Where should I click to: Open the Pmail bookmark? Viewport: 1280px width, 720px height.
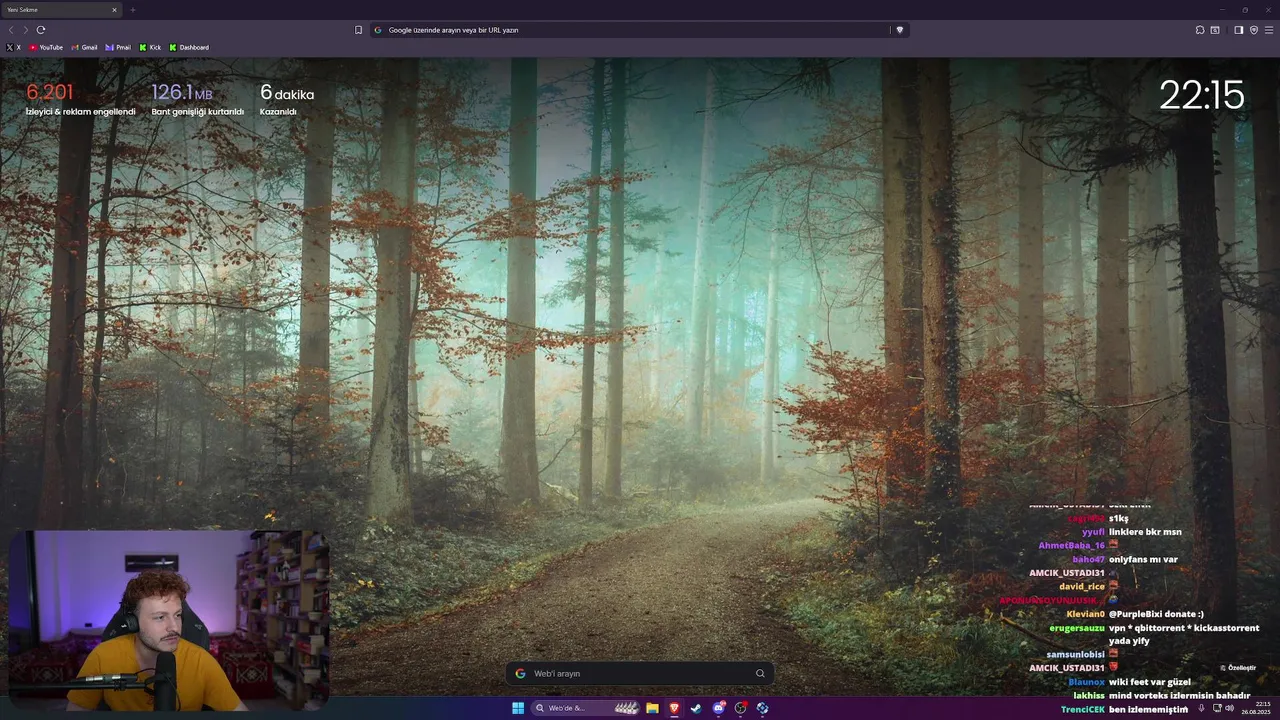[x=118, y=47]
